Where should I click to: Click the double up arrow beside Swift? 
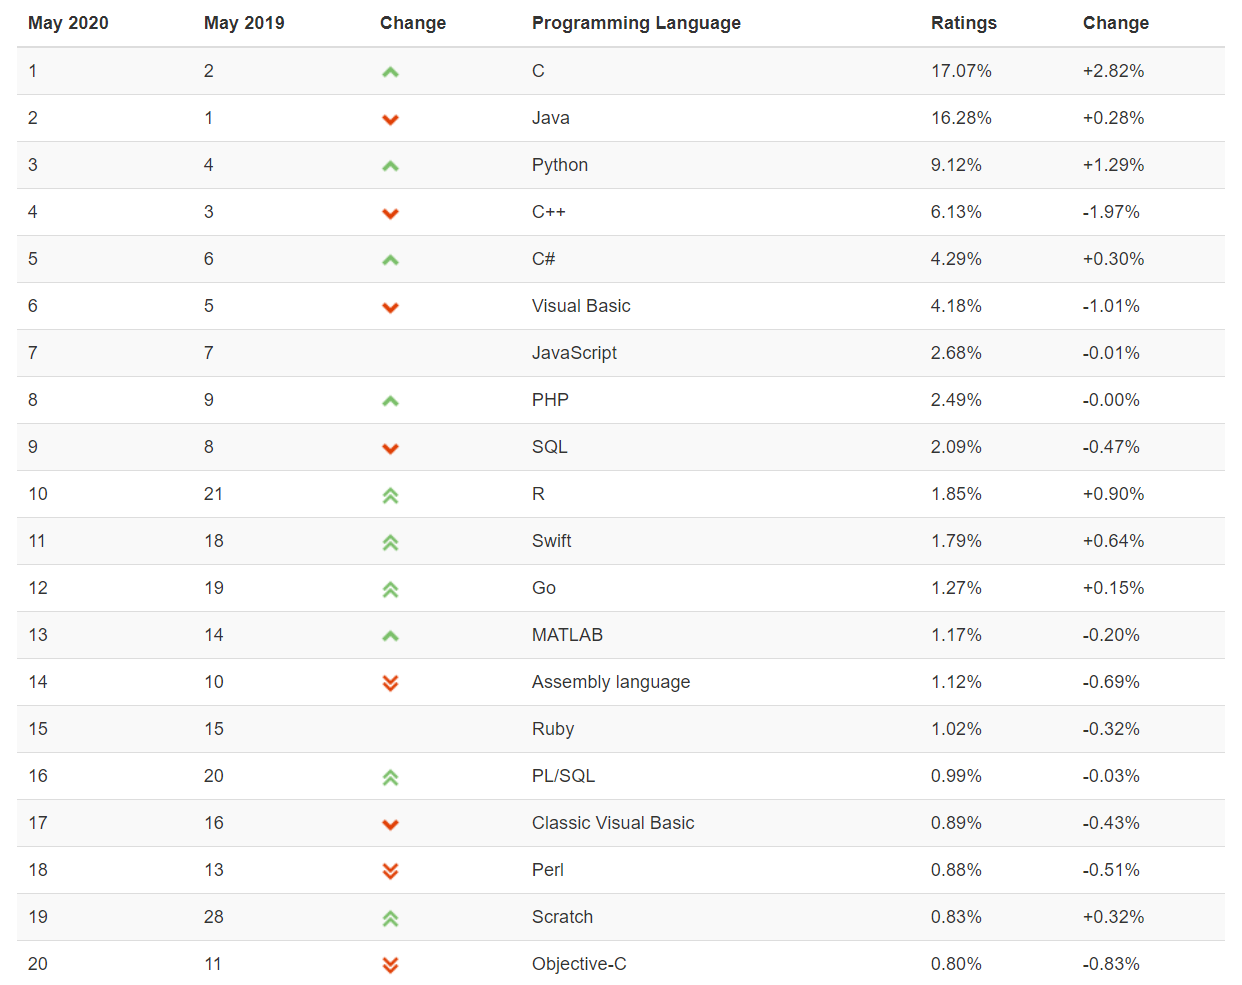tap(390, 542)
